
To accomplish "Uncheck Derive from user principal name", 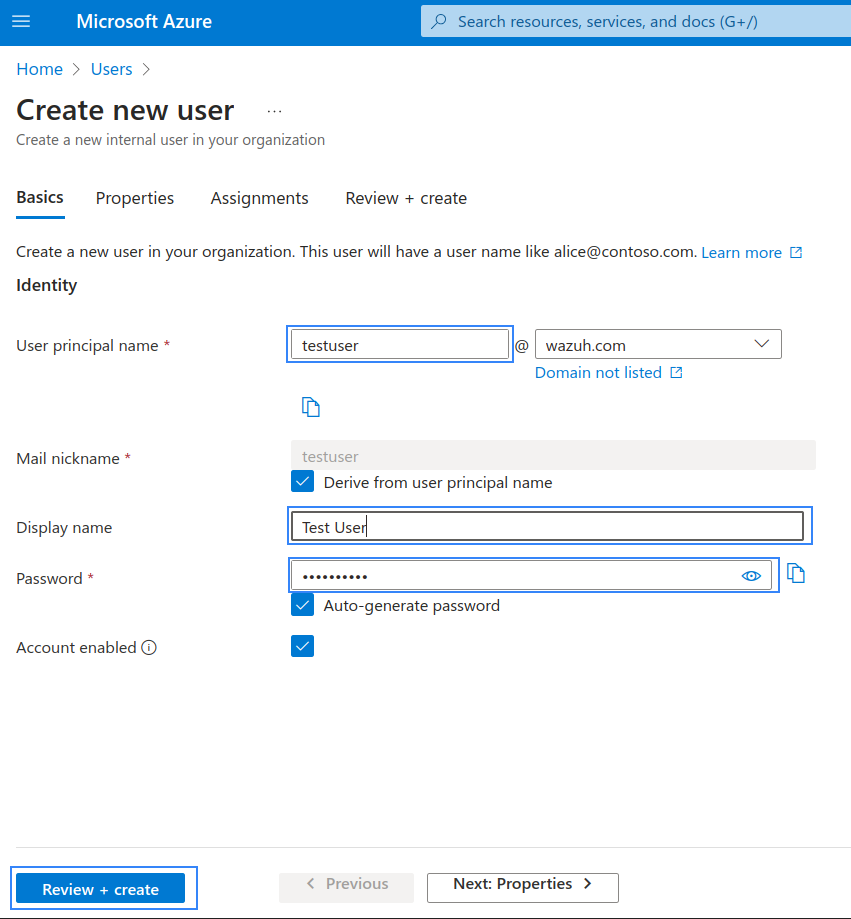I will click(x=302, y=481).
